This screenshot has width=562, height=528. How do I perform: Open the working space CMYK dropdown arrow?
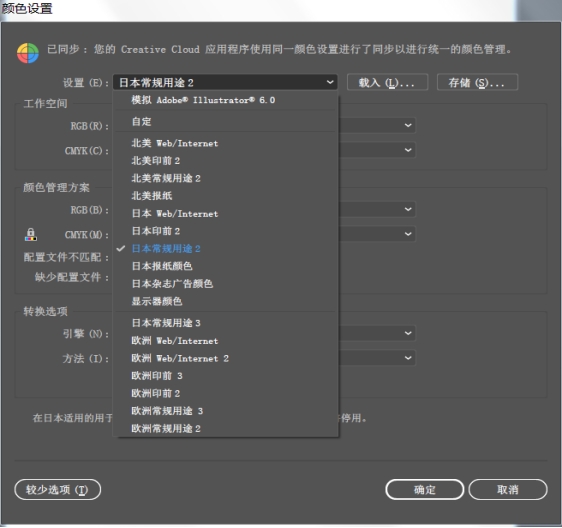coord(408,150)
